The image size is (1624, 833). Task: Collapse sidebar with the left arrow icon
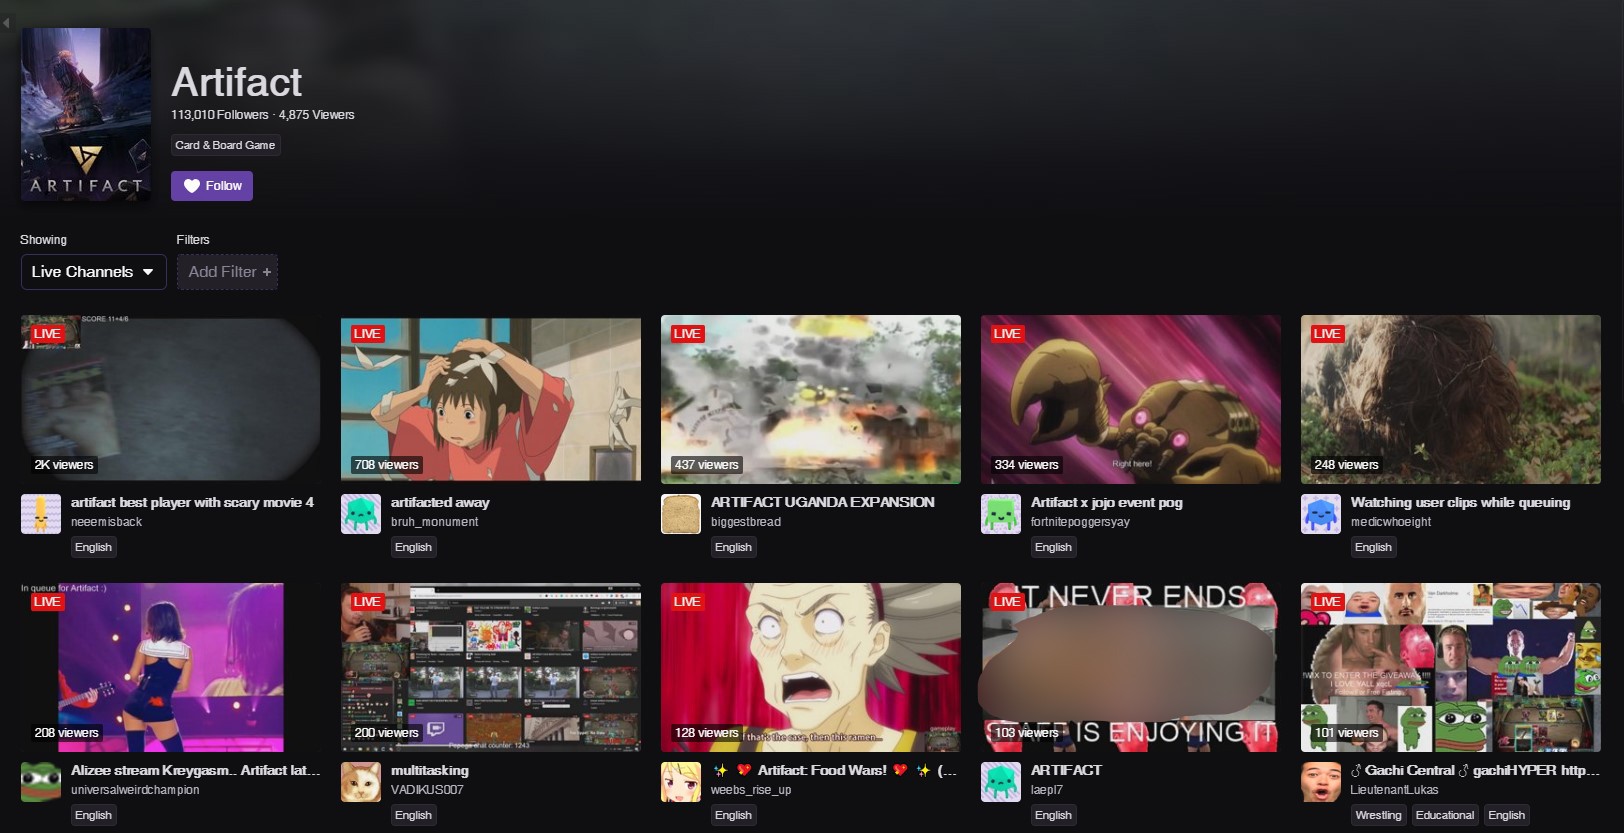6,22
